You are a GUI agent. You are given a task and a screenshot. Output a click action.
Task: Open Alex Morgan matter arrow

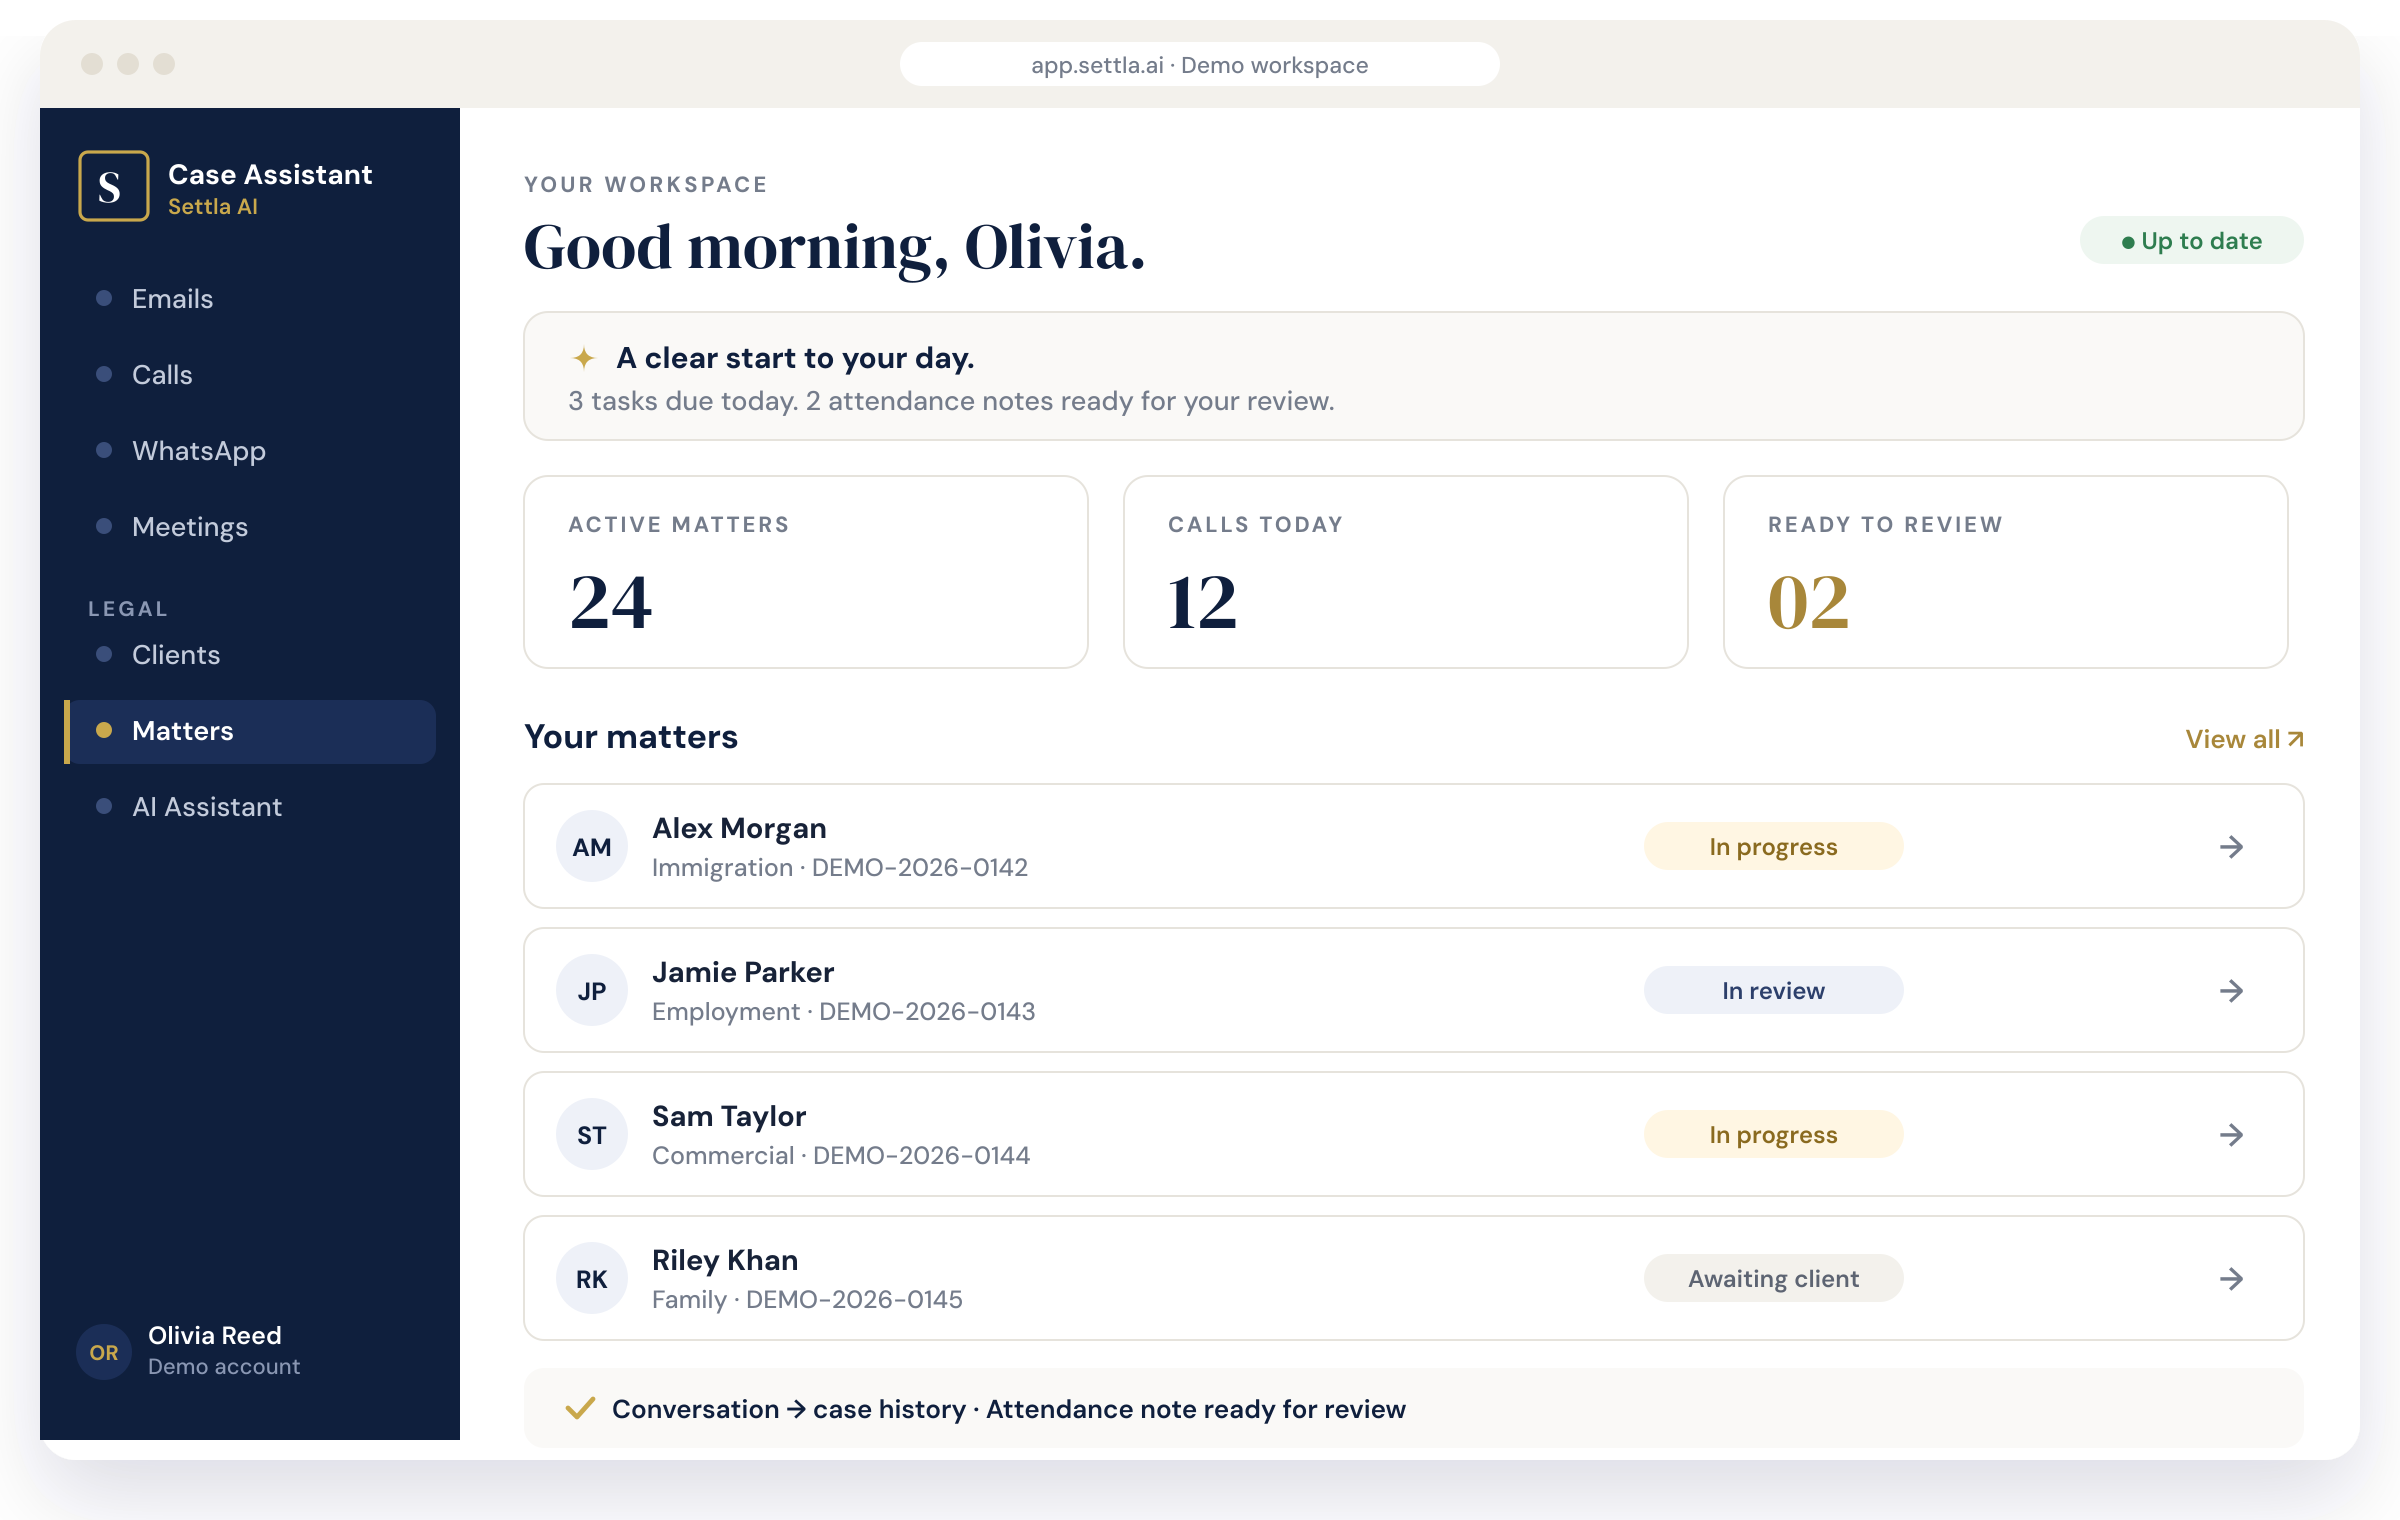coord(2231,847)
